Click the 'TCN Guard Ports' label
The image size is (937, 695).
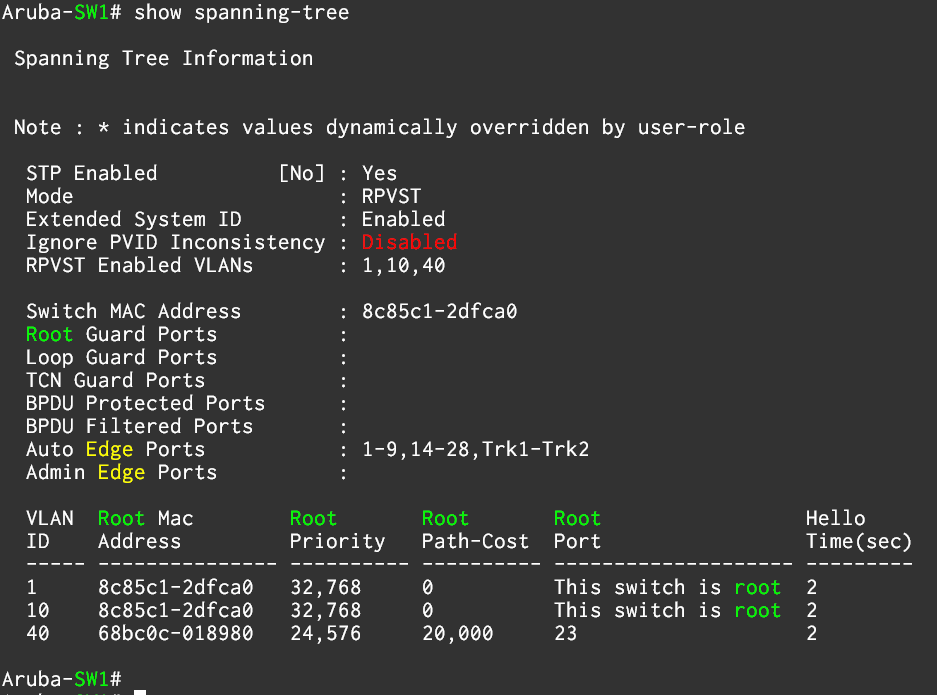(x=115, y=380)
